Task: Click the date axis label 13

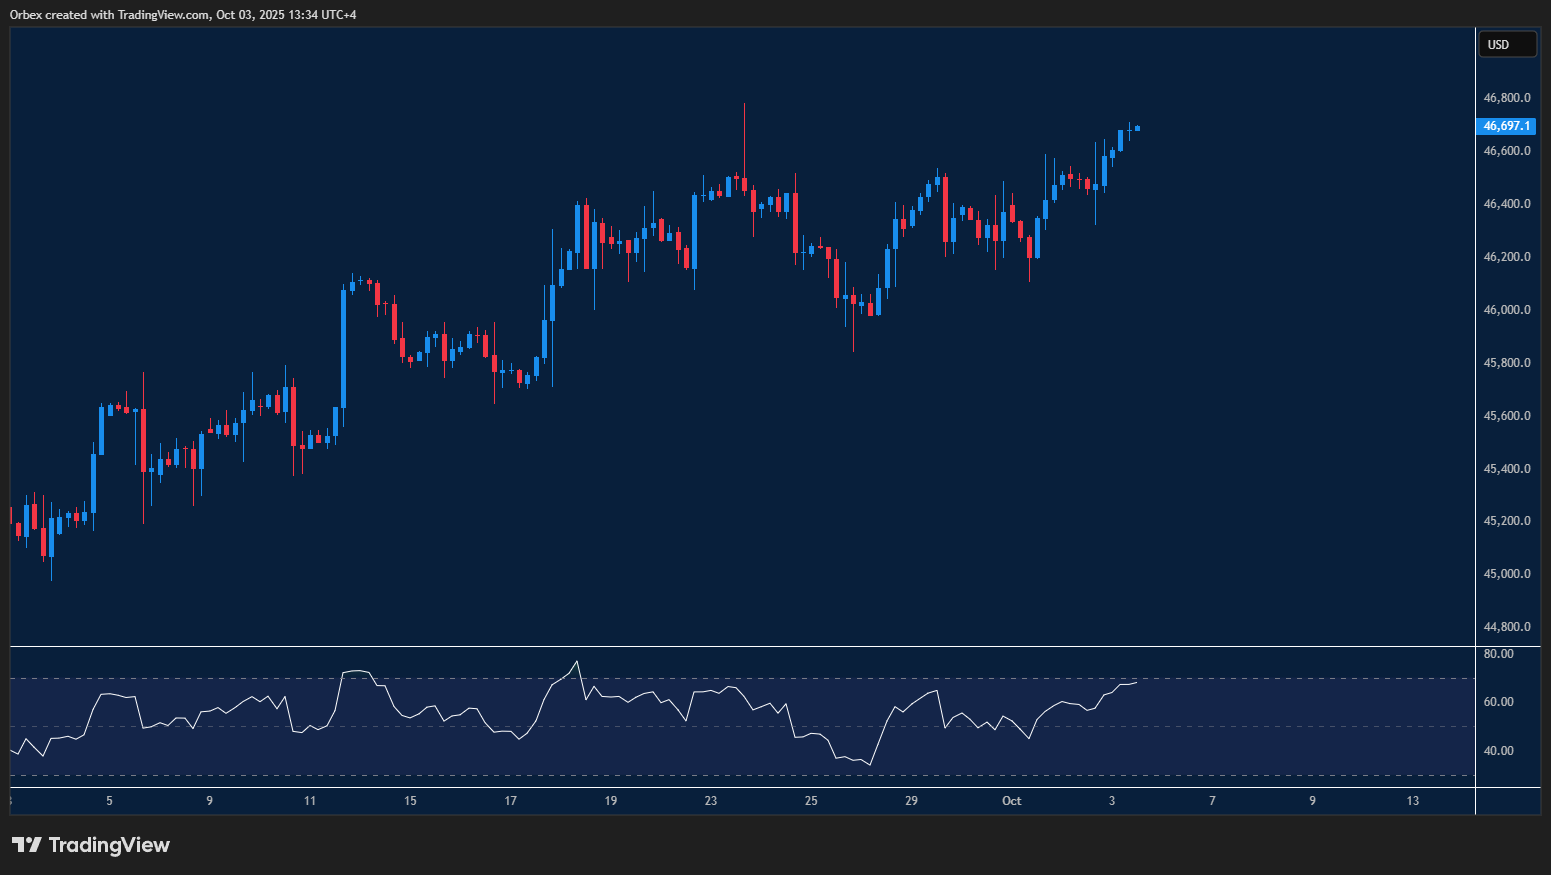Action: [1412, 801]
